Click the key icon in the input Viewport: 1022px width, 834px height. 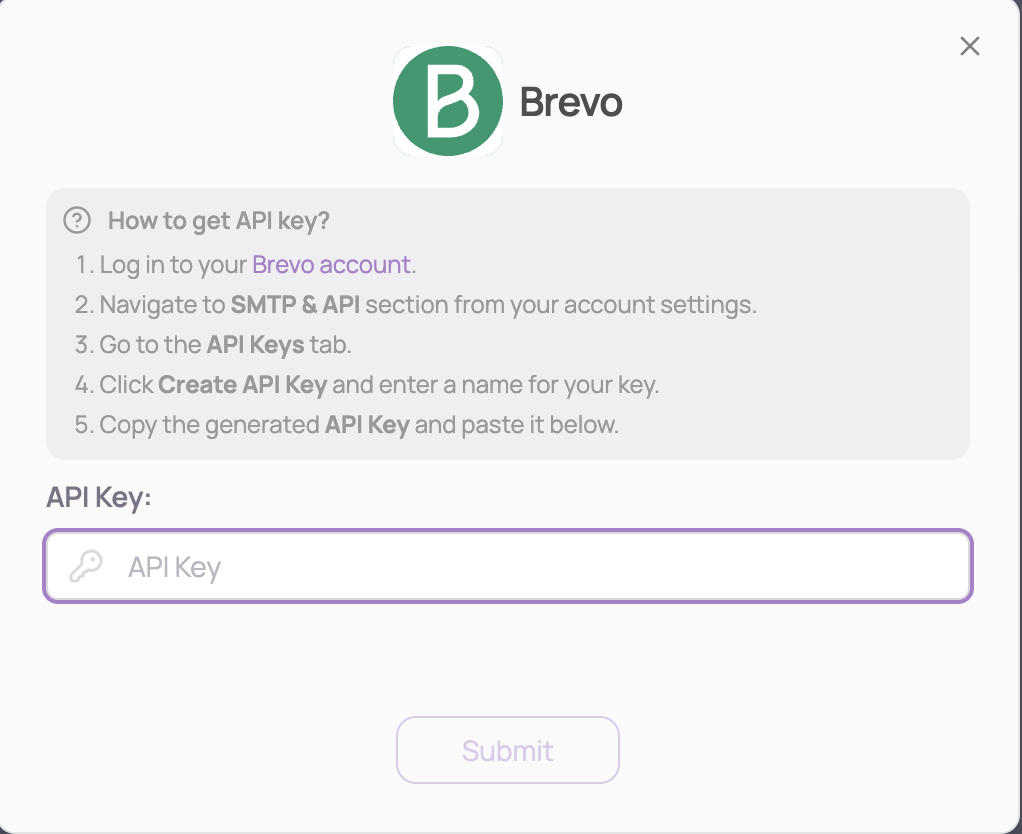pos(86,567)
